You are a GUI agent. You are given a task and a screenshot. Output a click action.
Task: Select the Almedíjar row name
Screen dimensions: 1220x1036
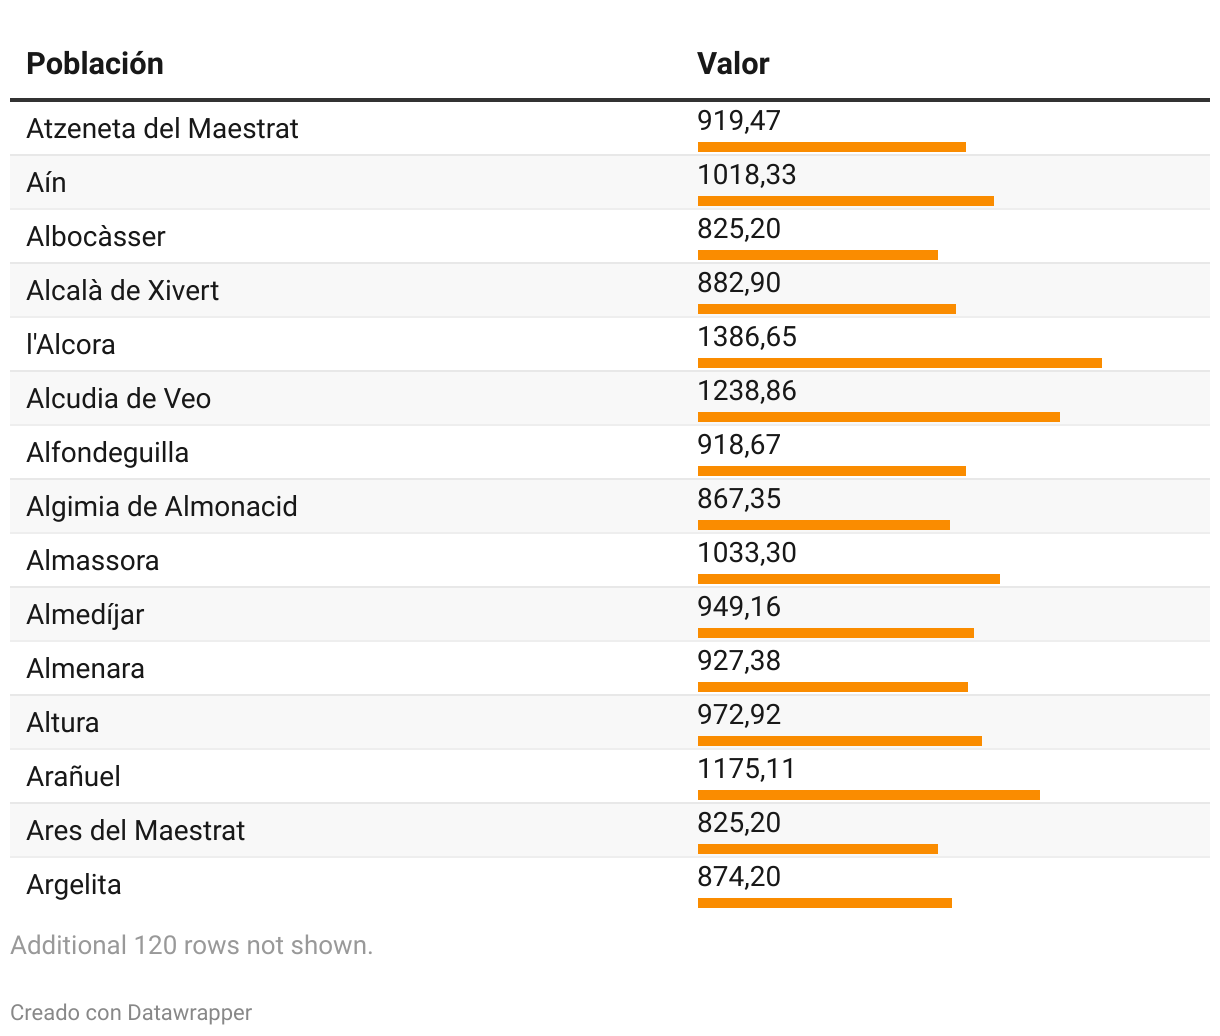(x=85, y=615)
